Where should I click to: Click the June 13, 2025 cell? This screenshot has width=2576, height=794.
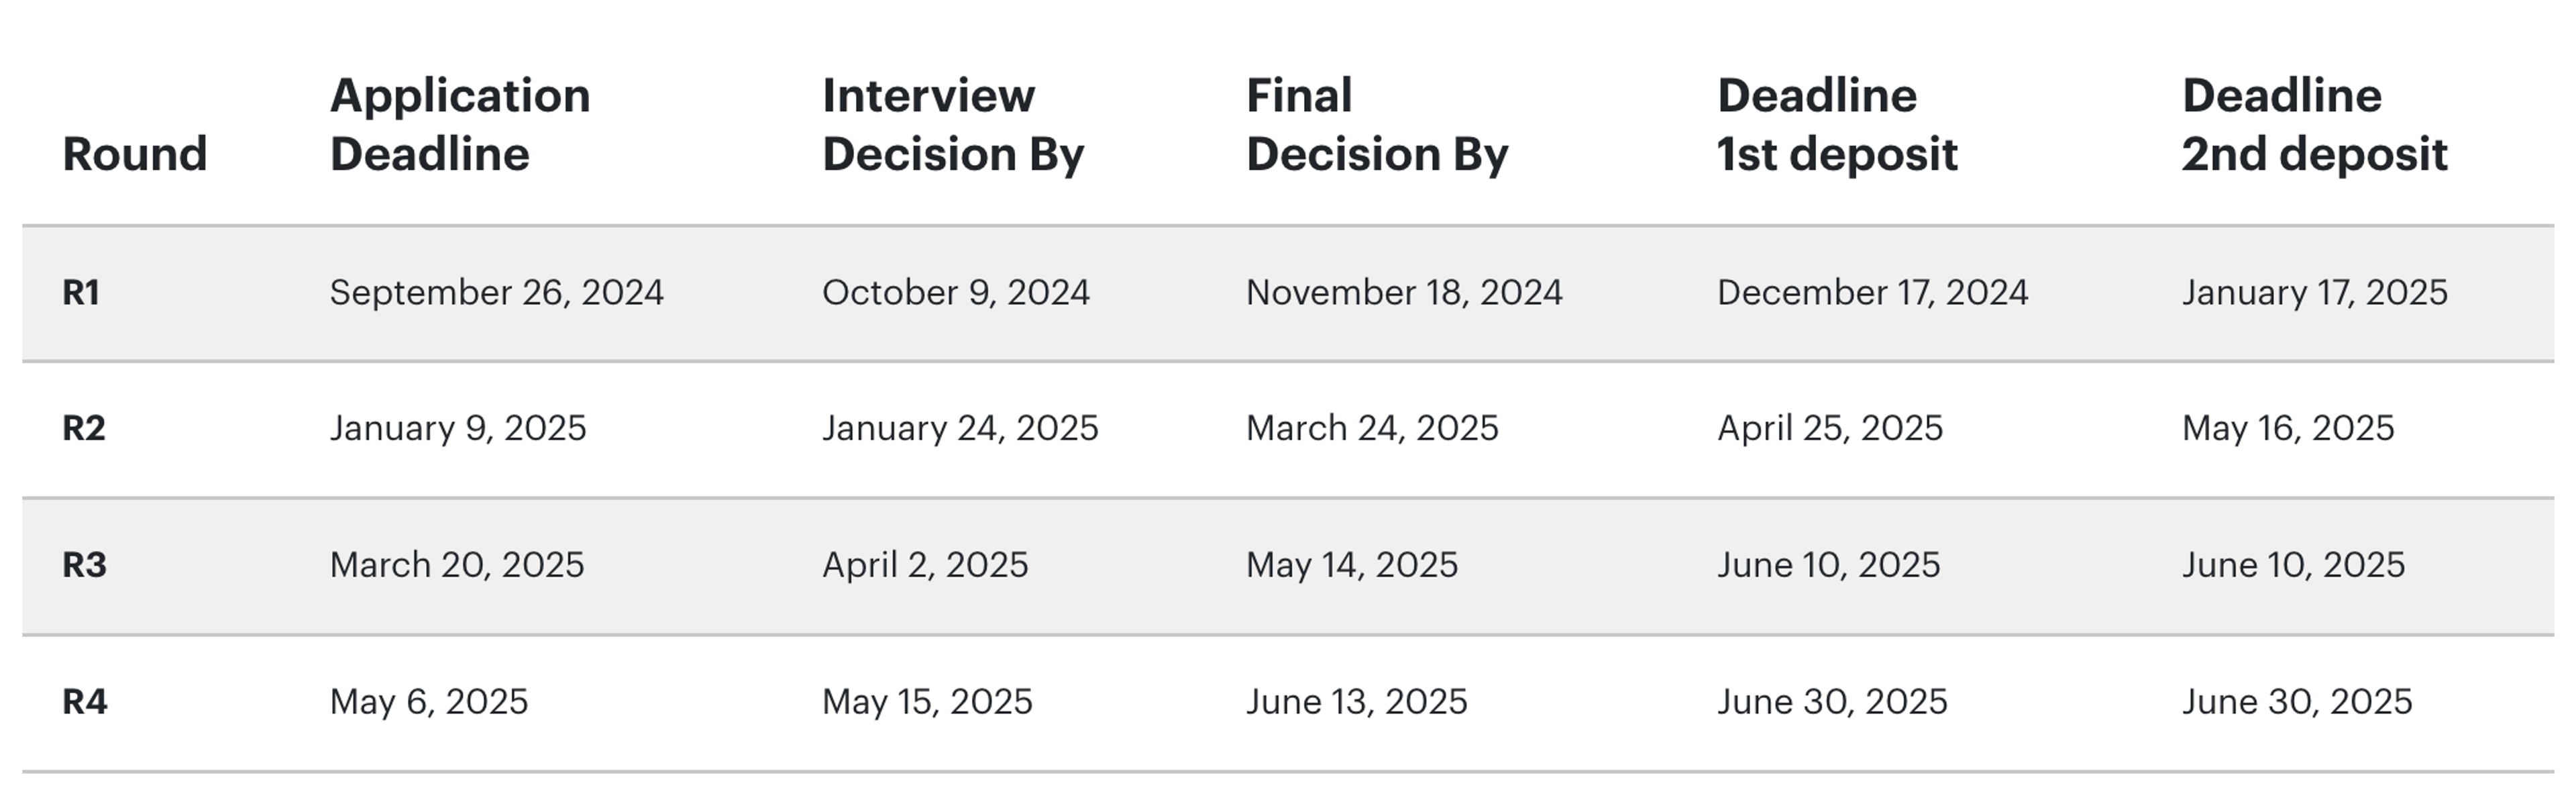click(1356, 702)
